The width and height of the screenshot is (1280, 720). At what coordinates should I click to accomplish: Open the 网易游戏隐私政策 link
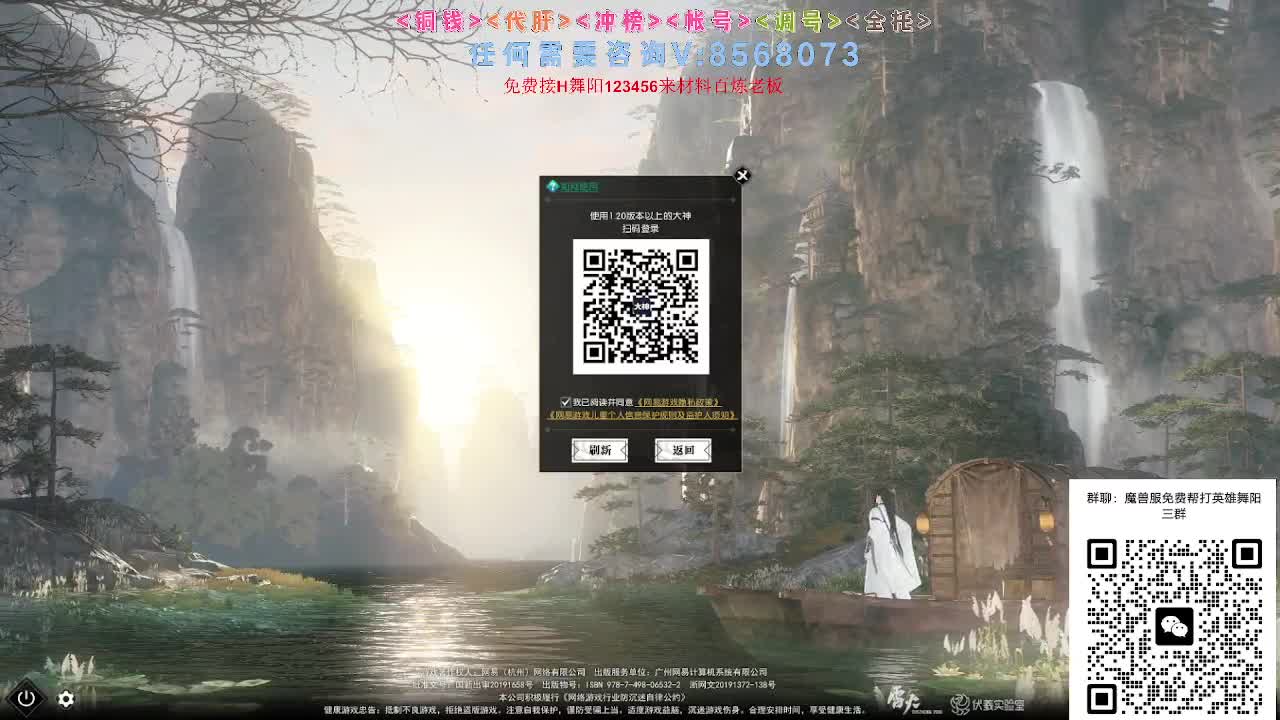(x=678, y=402)
